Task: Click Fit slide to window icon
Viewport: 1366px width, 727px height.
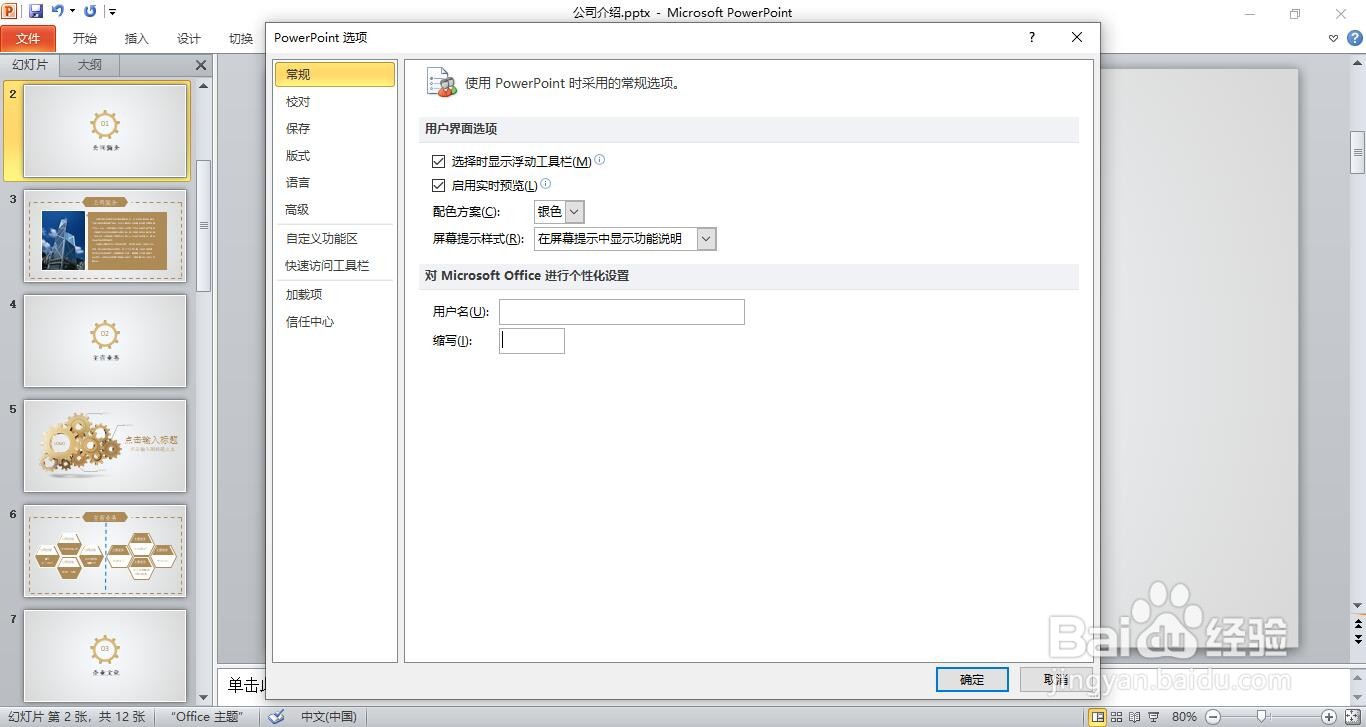Action: click(x=1351, y=717)
